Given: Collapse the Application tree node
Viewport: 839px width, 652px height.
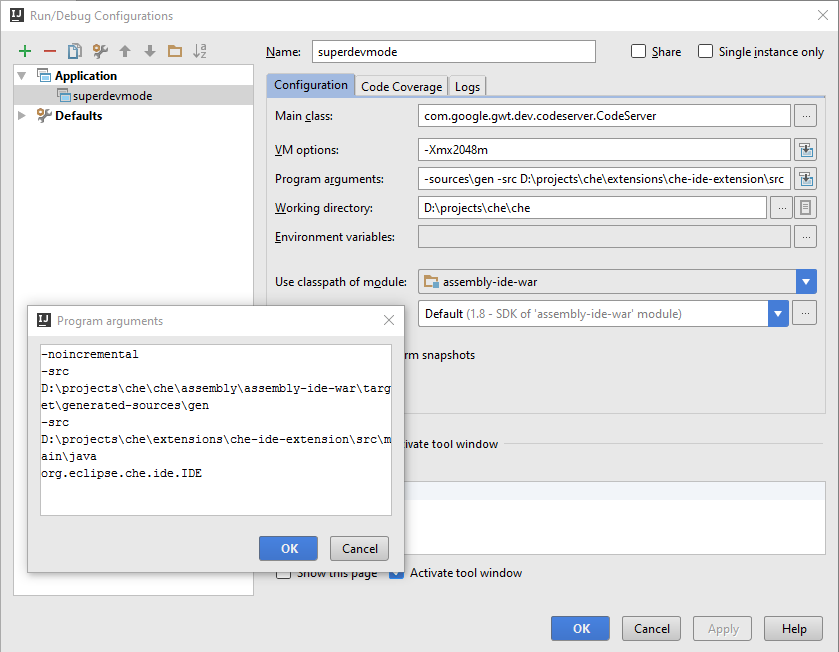Looking at the screenshot, I should pyautogui.click(x=23, y=76).
